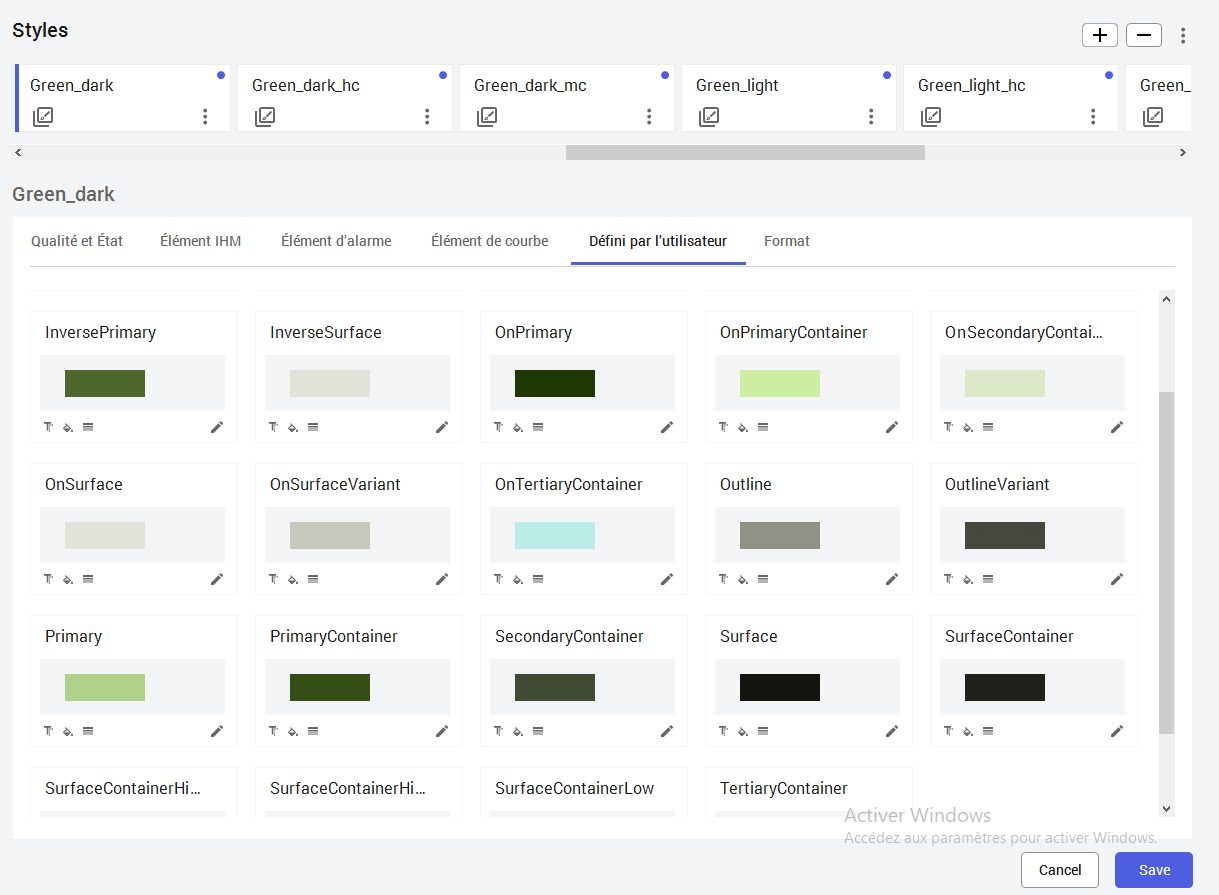Edit the SurfaceContainer entry via pencil
The height and width of the screenshot is (895, 1219).
click(x=1117, y=731)
